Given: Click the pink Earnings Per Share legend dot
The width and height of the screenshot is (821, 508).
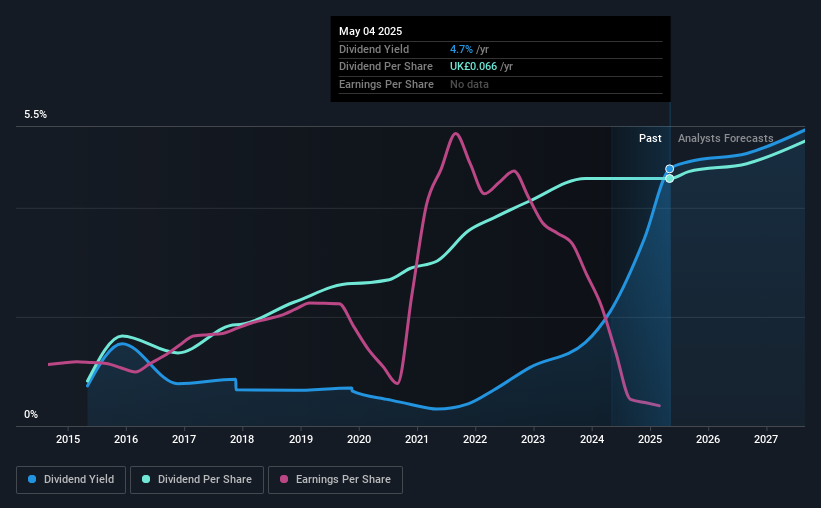Looking at the screenshot, I should tap(284, 479).
